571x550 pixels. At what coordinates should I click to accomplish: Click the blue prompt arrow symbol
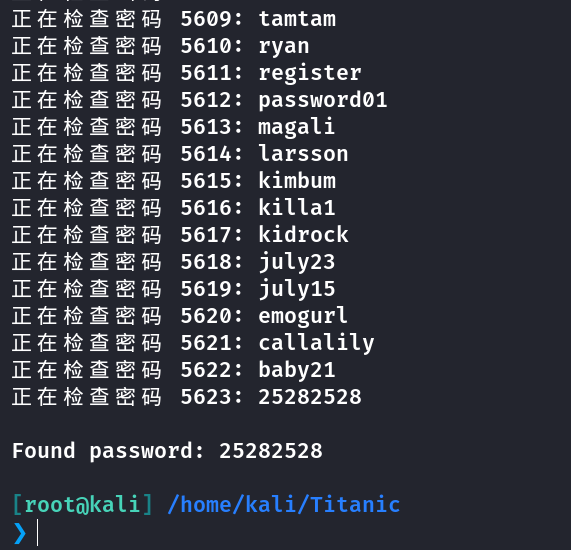(20, 533)
